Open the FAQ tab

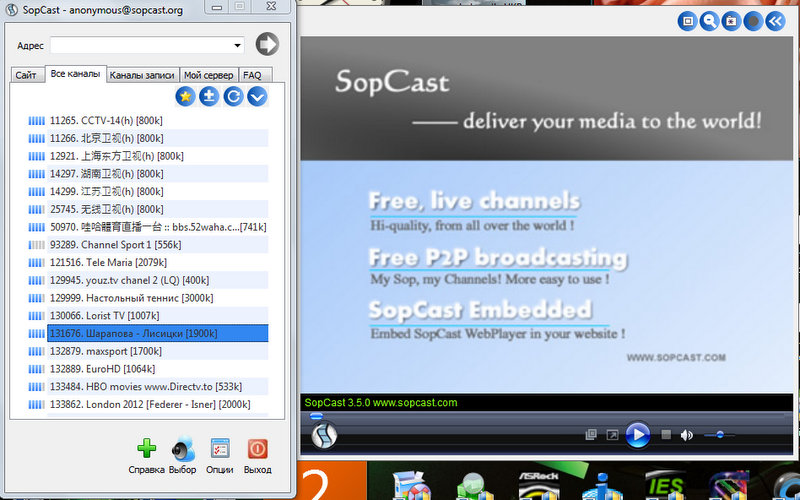[253, 75]
